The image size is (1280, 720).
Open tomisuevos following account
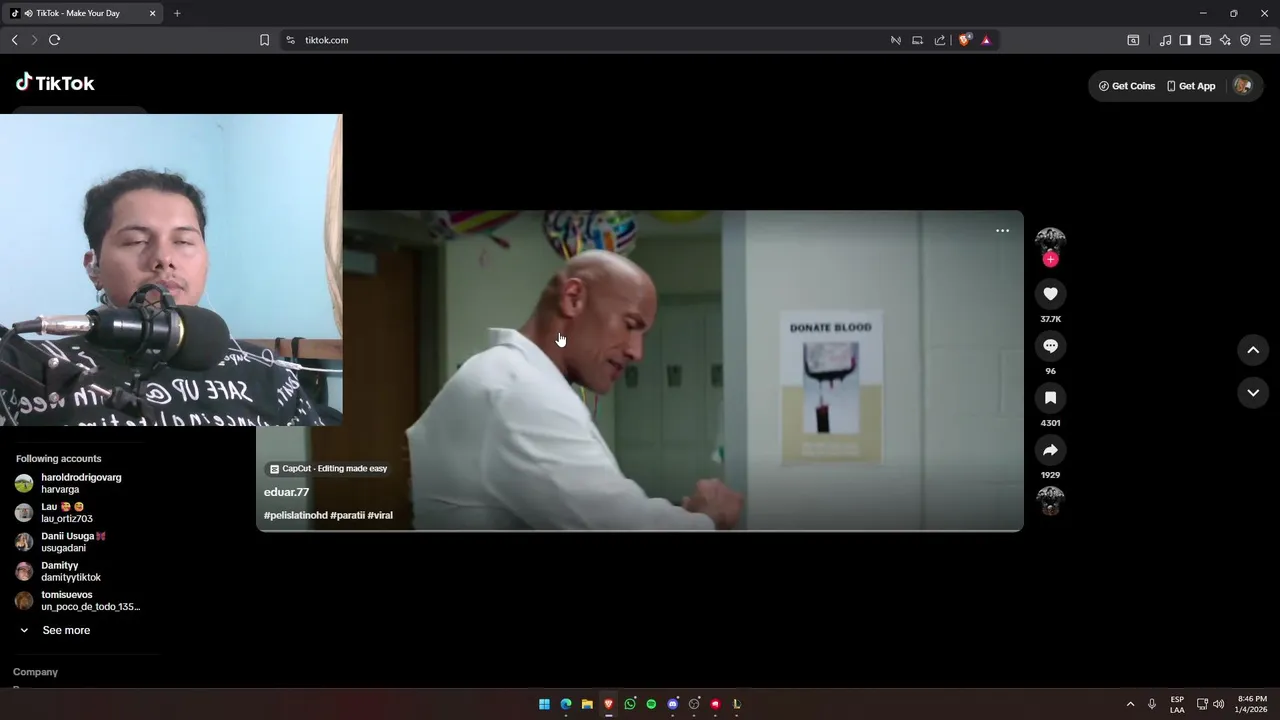point(78,600)
